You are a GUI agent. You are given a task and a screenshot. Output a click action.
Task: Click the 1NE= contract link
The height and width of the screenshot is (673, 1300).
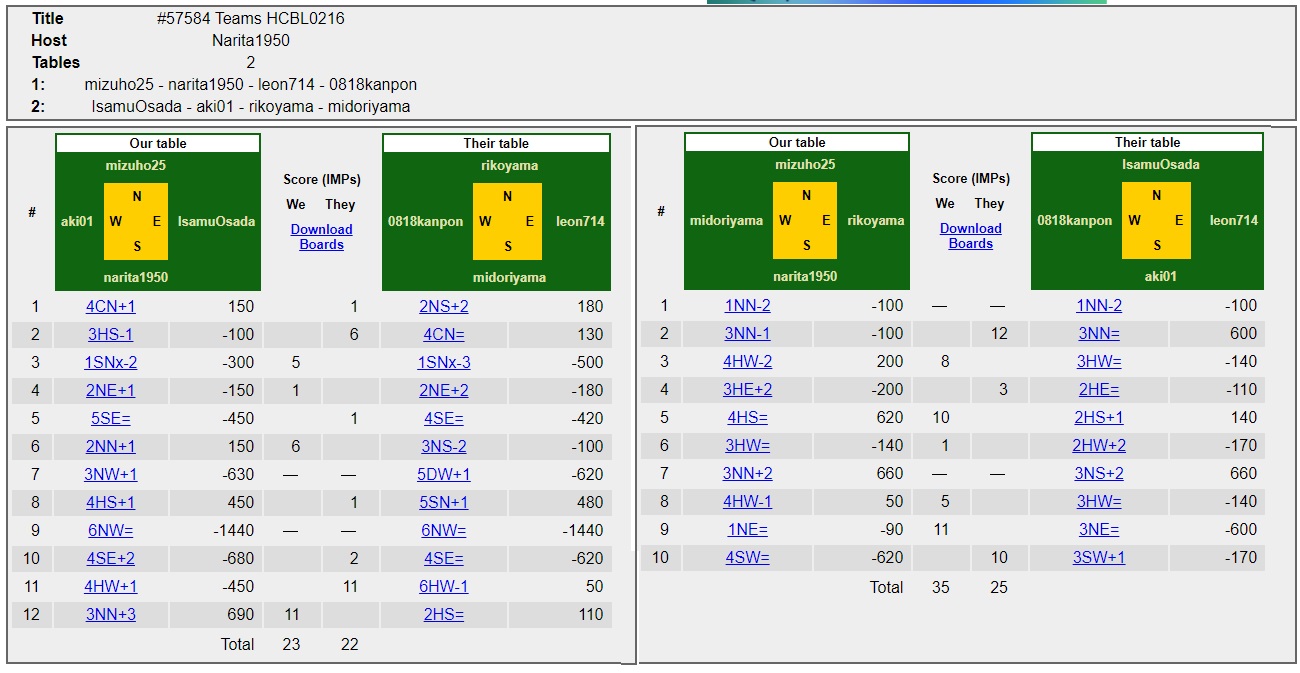747,529
